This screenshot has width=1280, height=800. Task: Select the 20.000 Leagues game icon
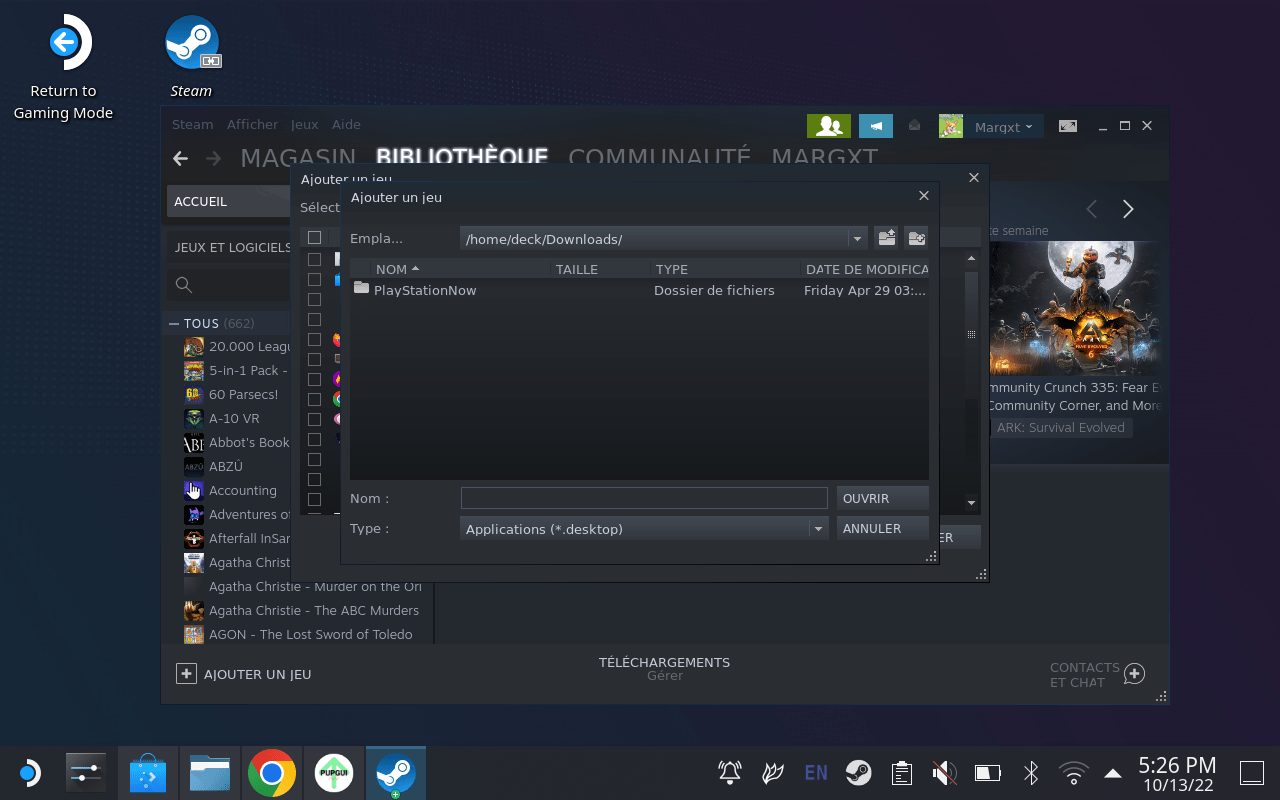point(194,347)
